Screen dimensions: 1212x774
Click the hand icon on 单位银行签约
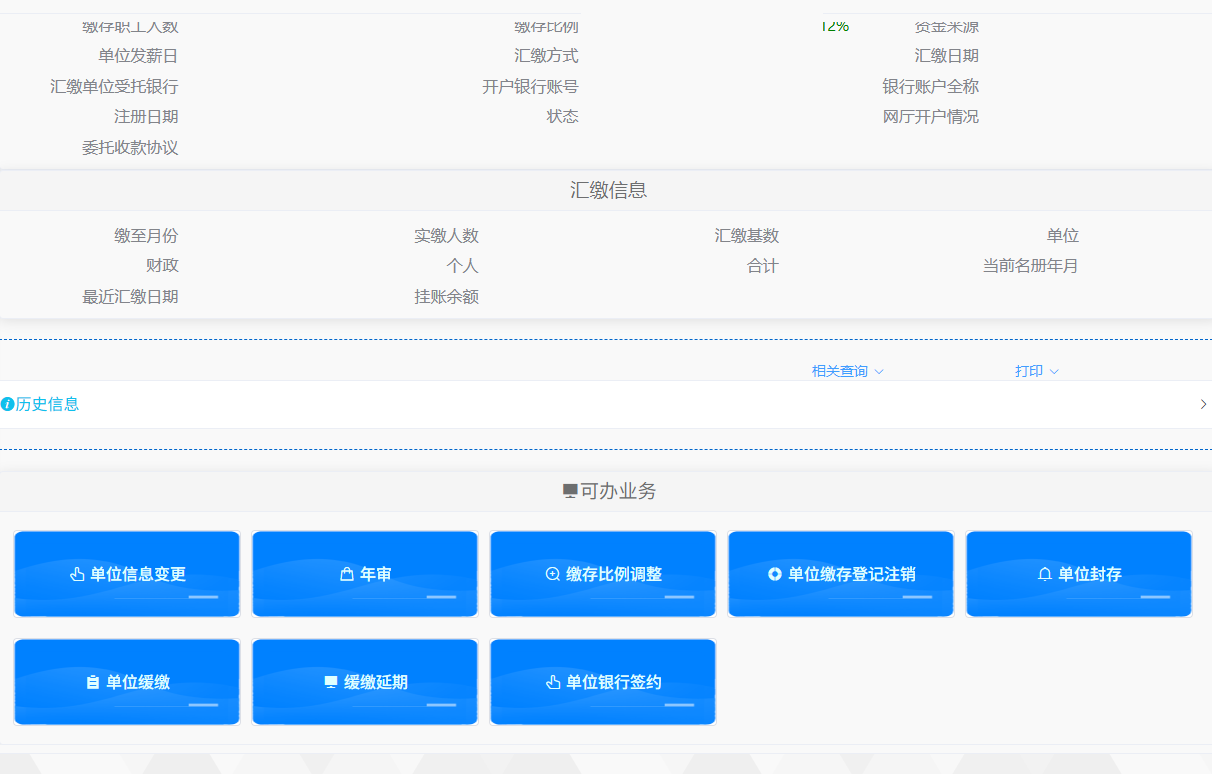point(553,683)
